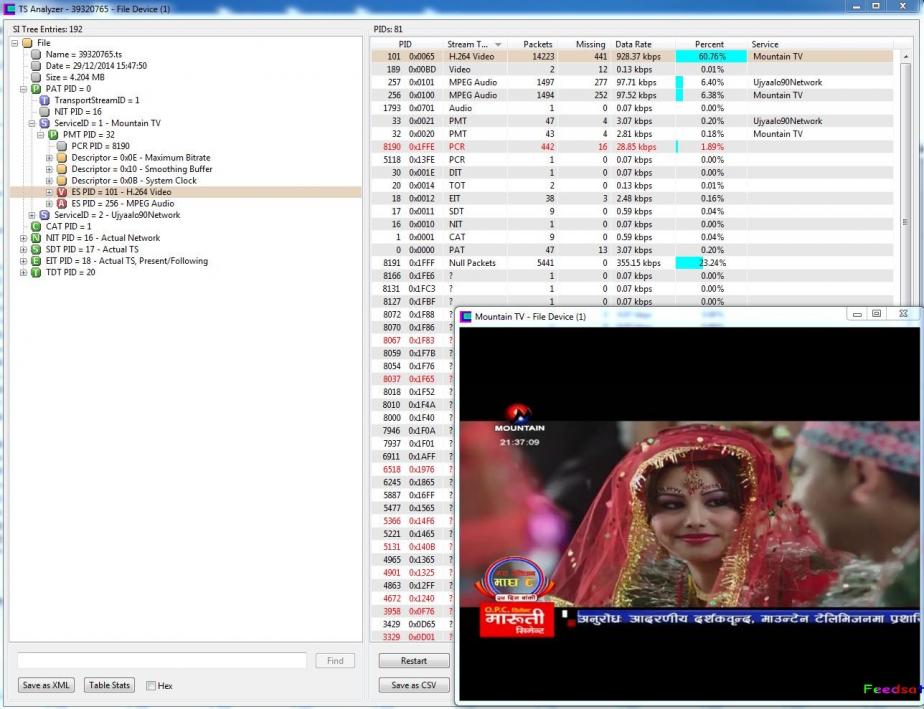Expand the ES PID = 256 MPEG Audio node

click(x=50, y=204)
